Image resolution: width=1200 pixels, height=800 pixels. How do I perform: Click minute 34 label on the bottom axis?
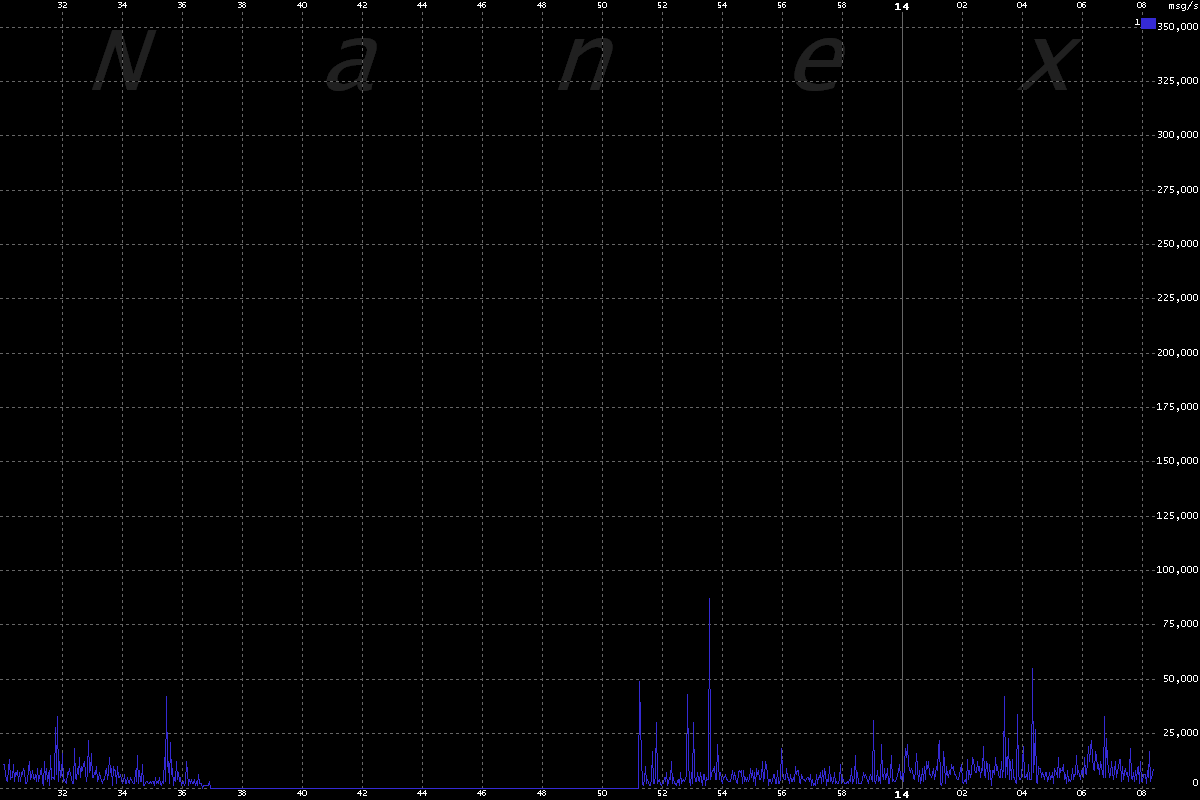122,794
